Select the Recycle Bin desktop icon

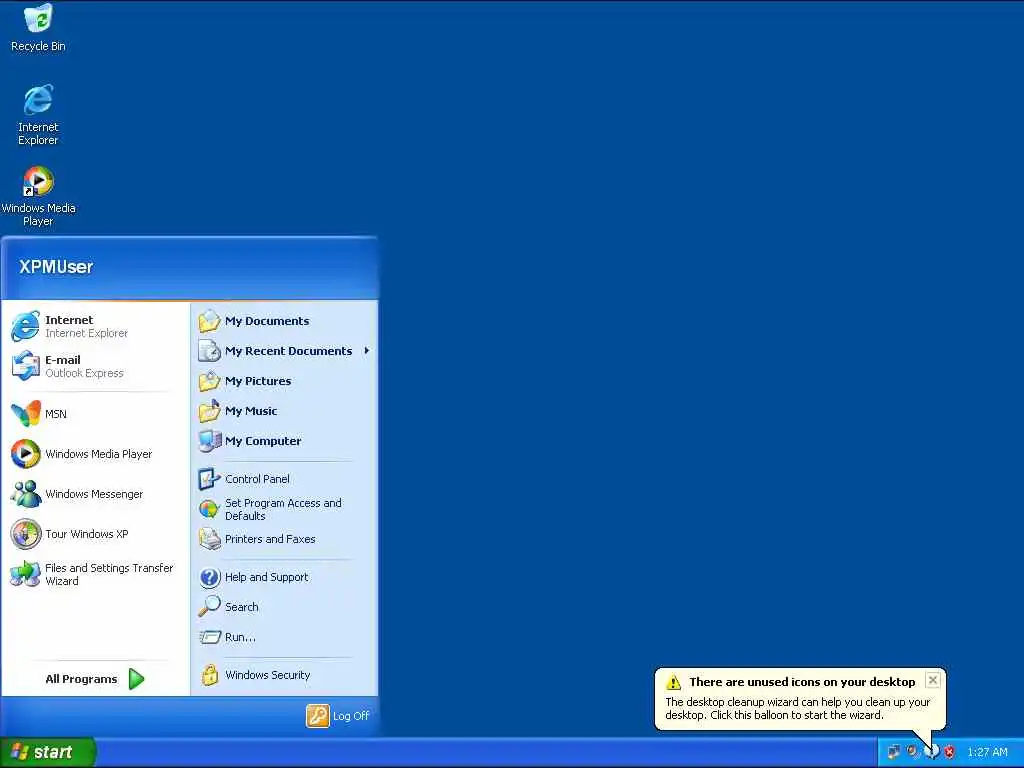coord(38,27)
